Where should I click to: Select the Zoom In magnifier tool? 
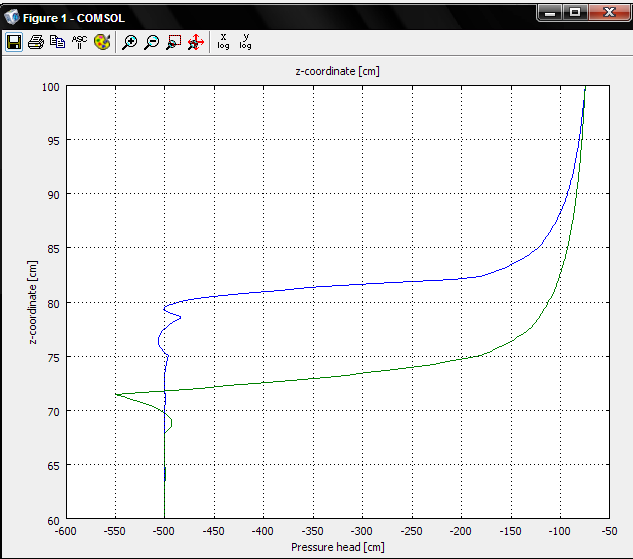coord(129,42)
